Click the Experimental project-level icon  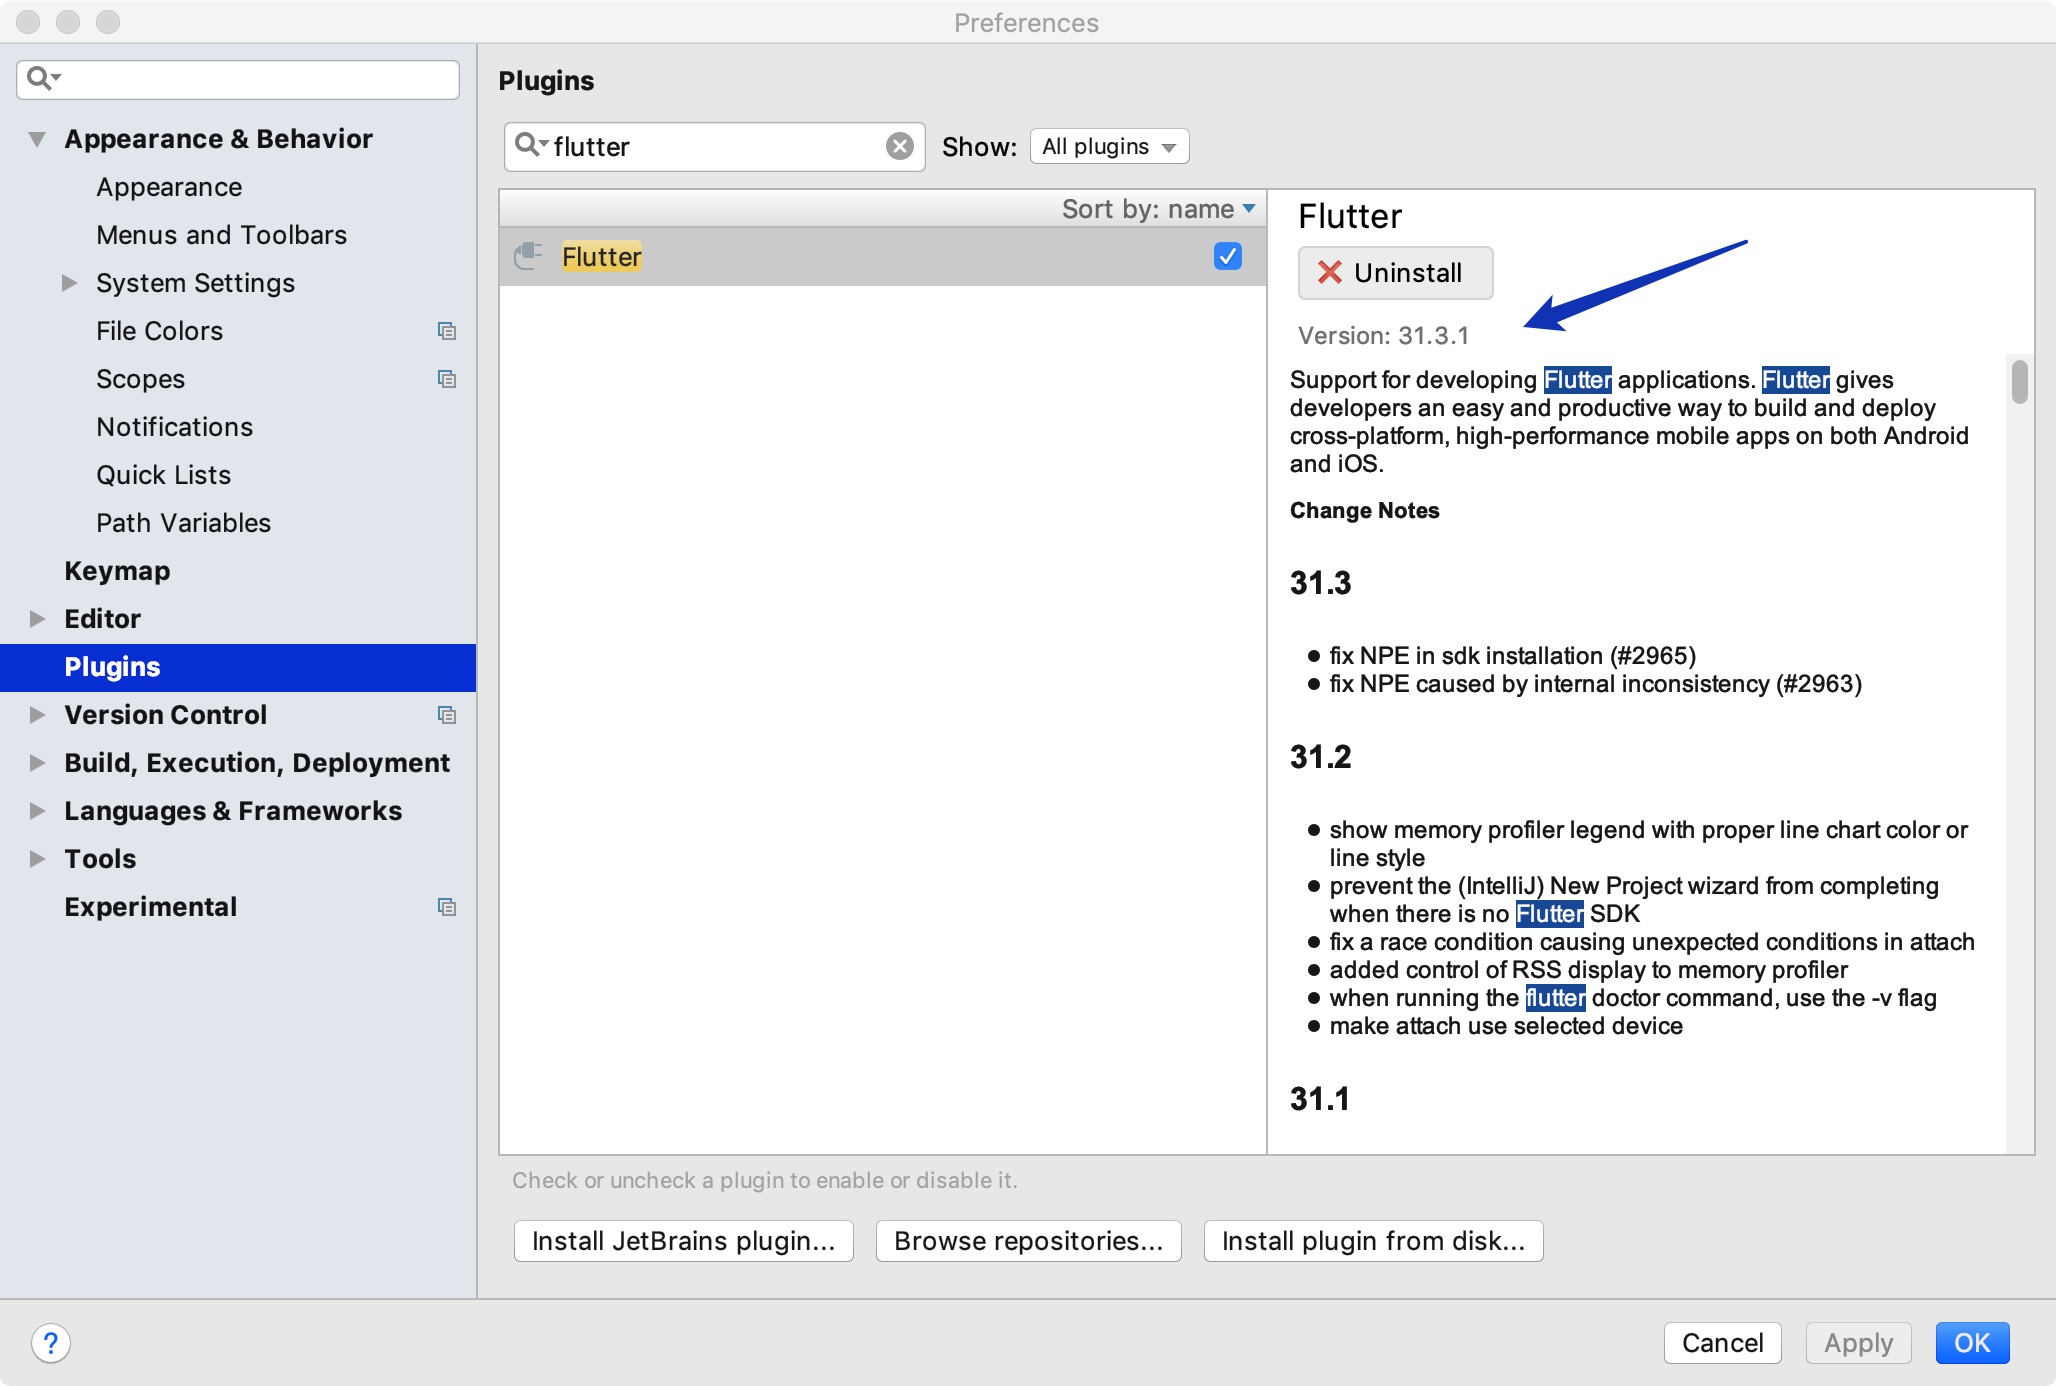[447, 907]
